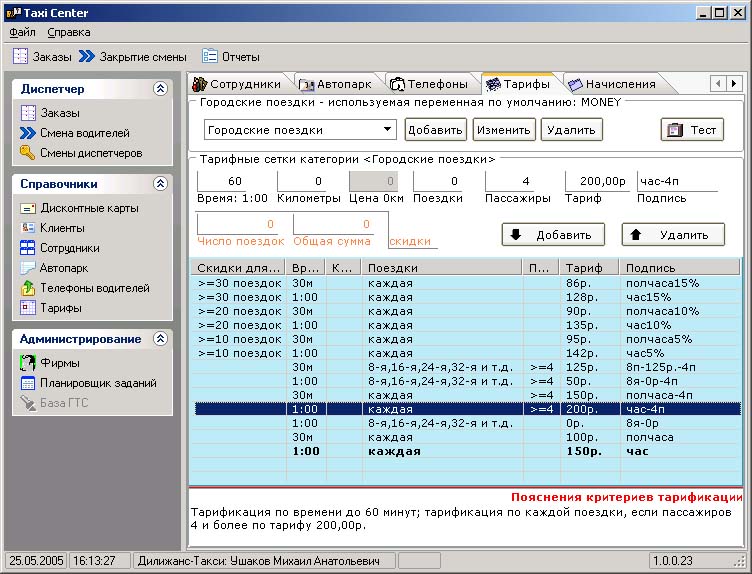This screenshot has width=752, height=574.
Task: Select the row signed 8п-125р.-4п
Action: click(466, 367)
